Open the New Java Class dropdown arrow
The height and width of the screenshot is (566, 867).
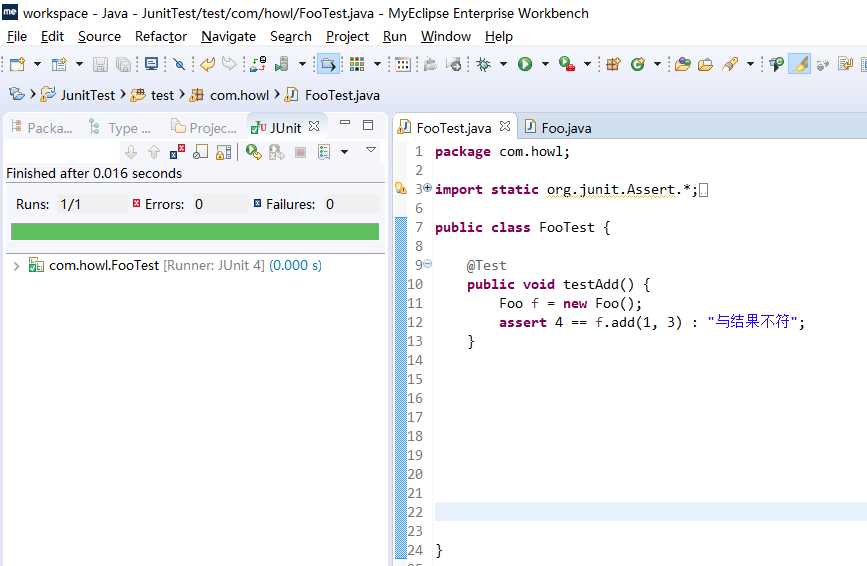[657, 64]
